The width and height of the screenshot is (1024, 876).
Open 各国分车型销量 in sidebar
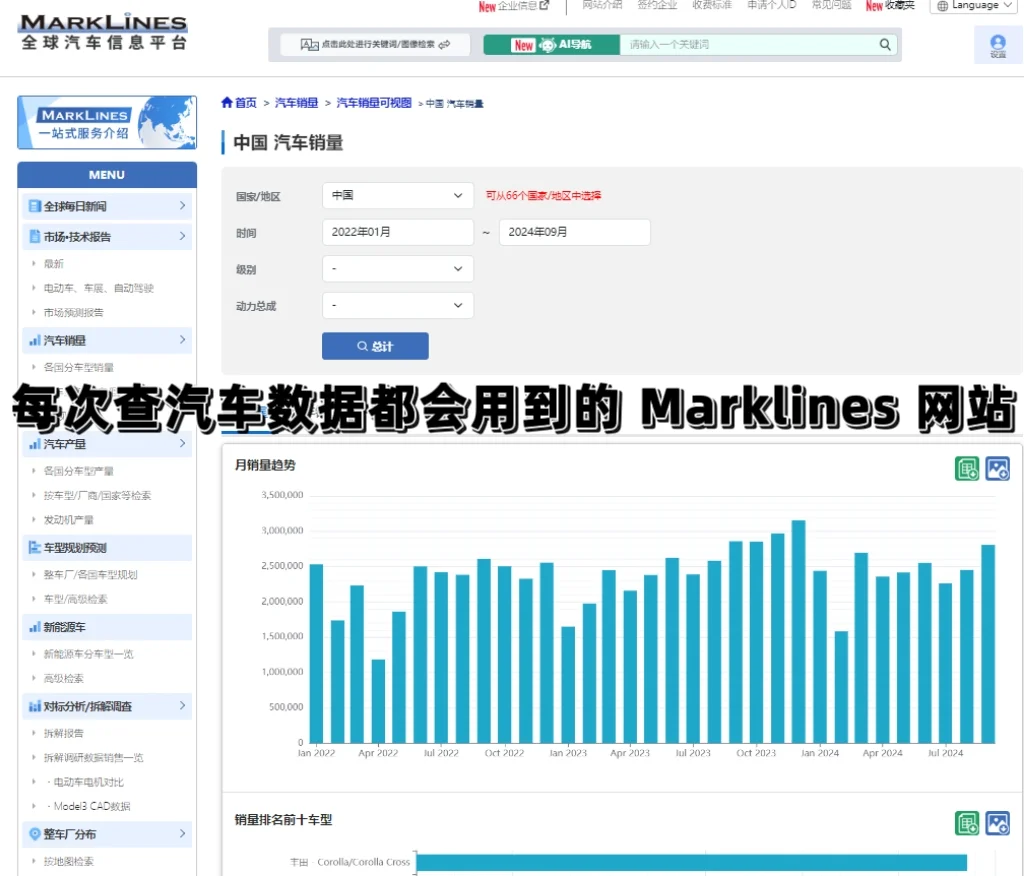[78, 367]
